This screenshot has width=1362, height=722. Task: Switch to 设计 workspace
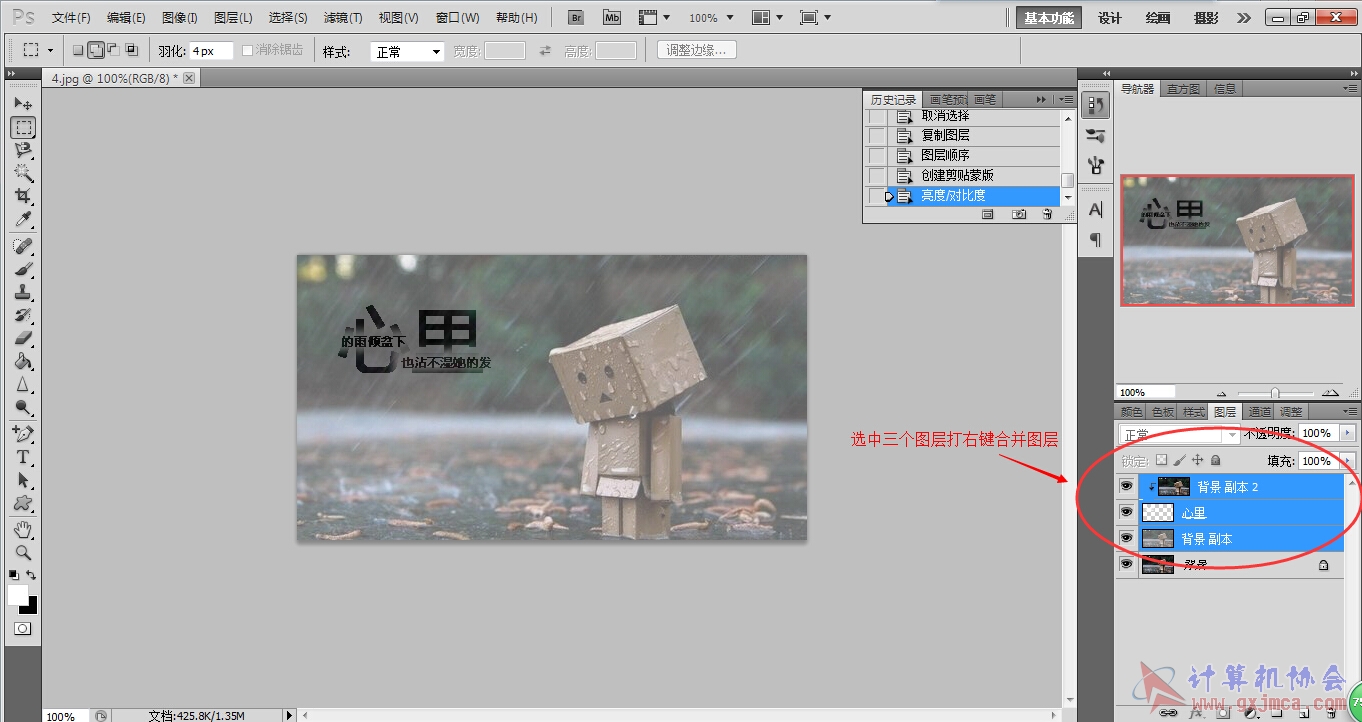(x=1110, y=18)
